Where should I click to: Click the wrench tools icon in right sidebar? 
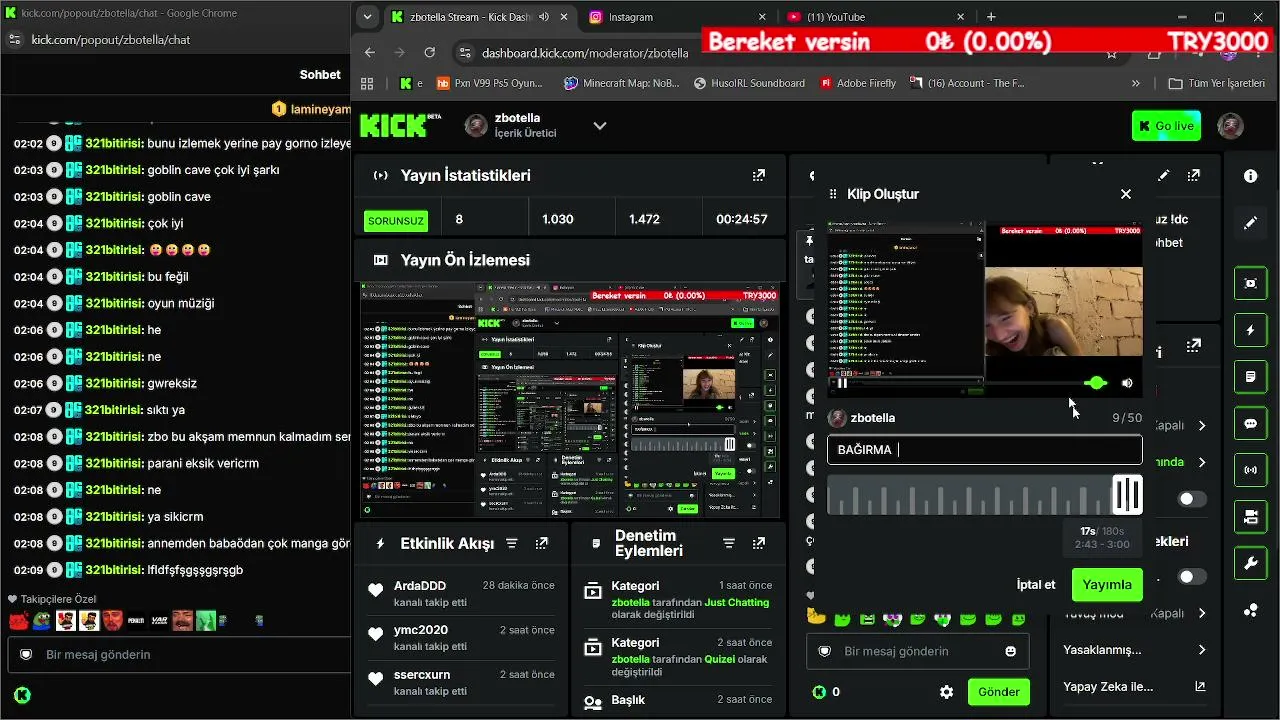tap(1251, 563)
